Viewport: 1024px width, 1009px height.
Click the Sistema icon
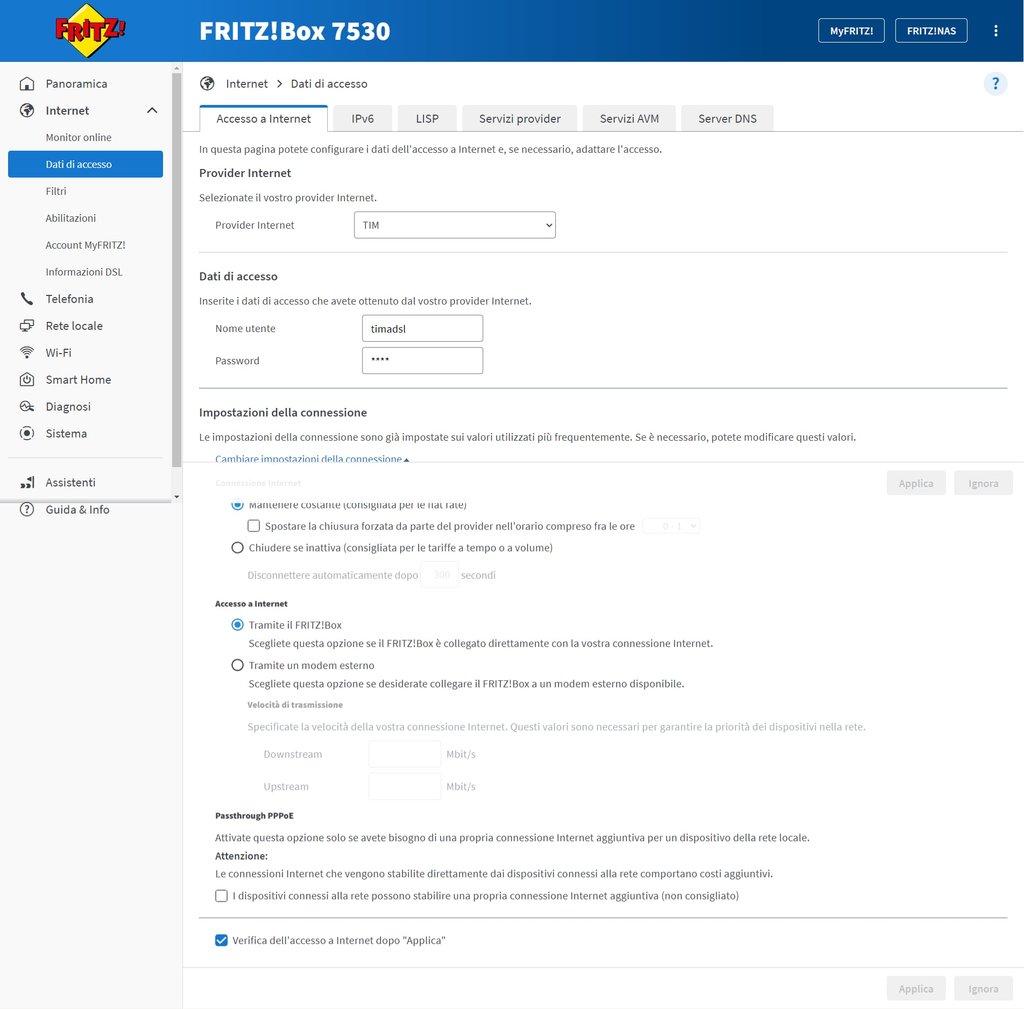pyautogui.click(x=27, y=433)
